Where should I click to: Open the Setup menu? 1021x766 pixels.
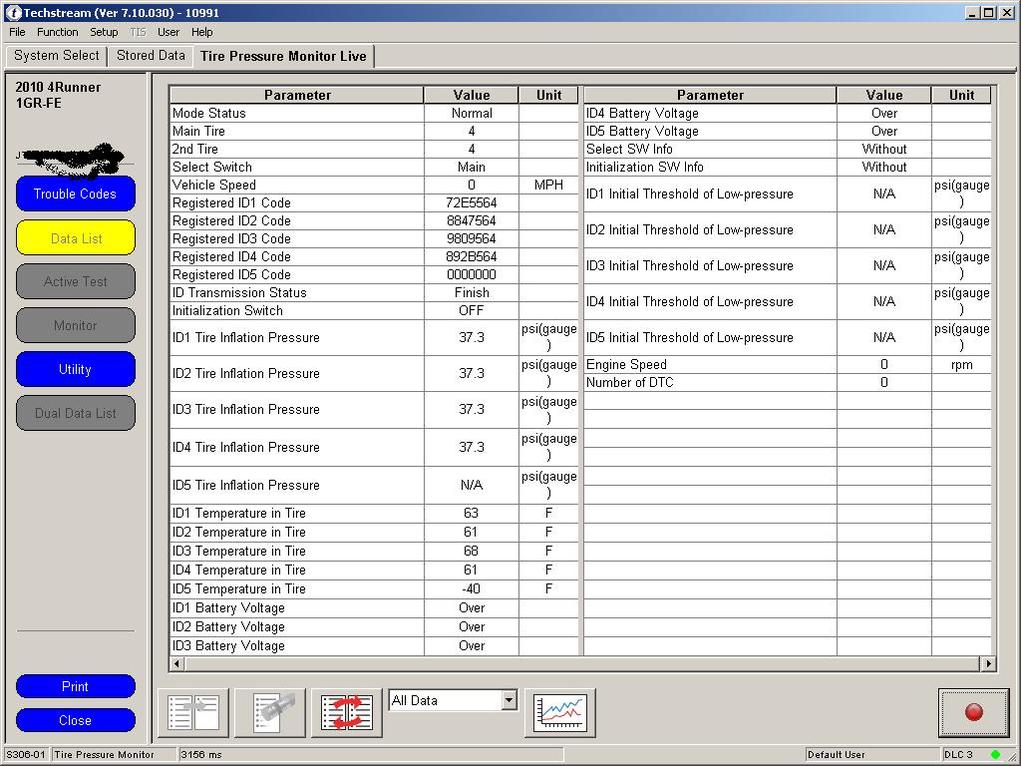104,32
